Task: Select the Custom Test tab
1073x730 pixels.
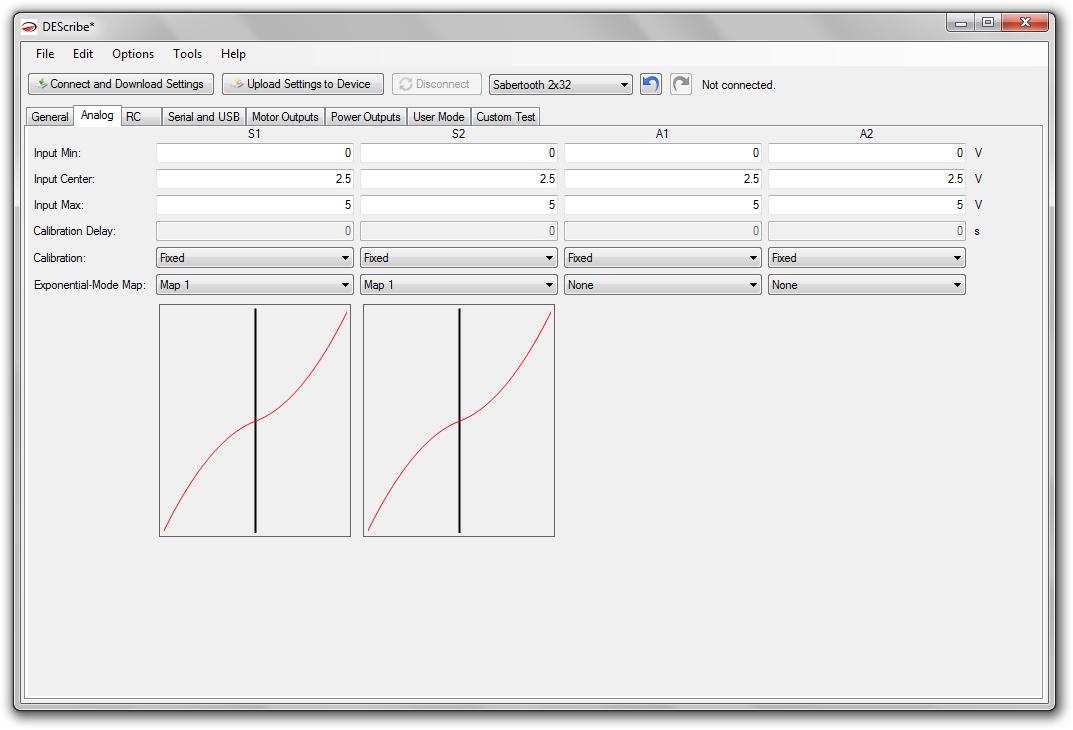Action: (506, 117)
